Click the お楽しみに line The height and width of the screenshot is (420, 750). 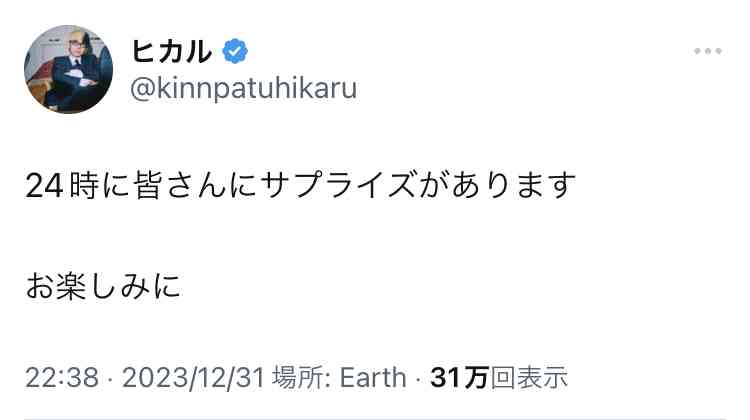click(x=103, y=287)
